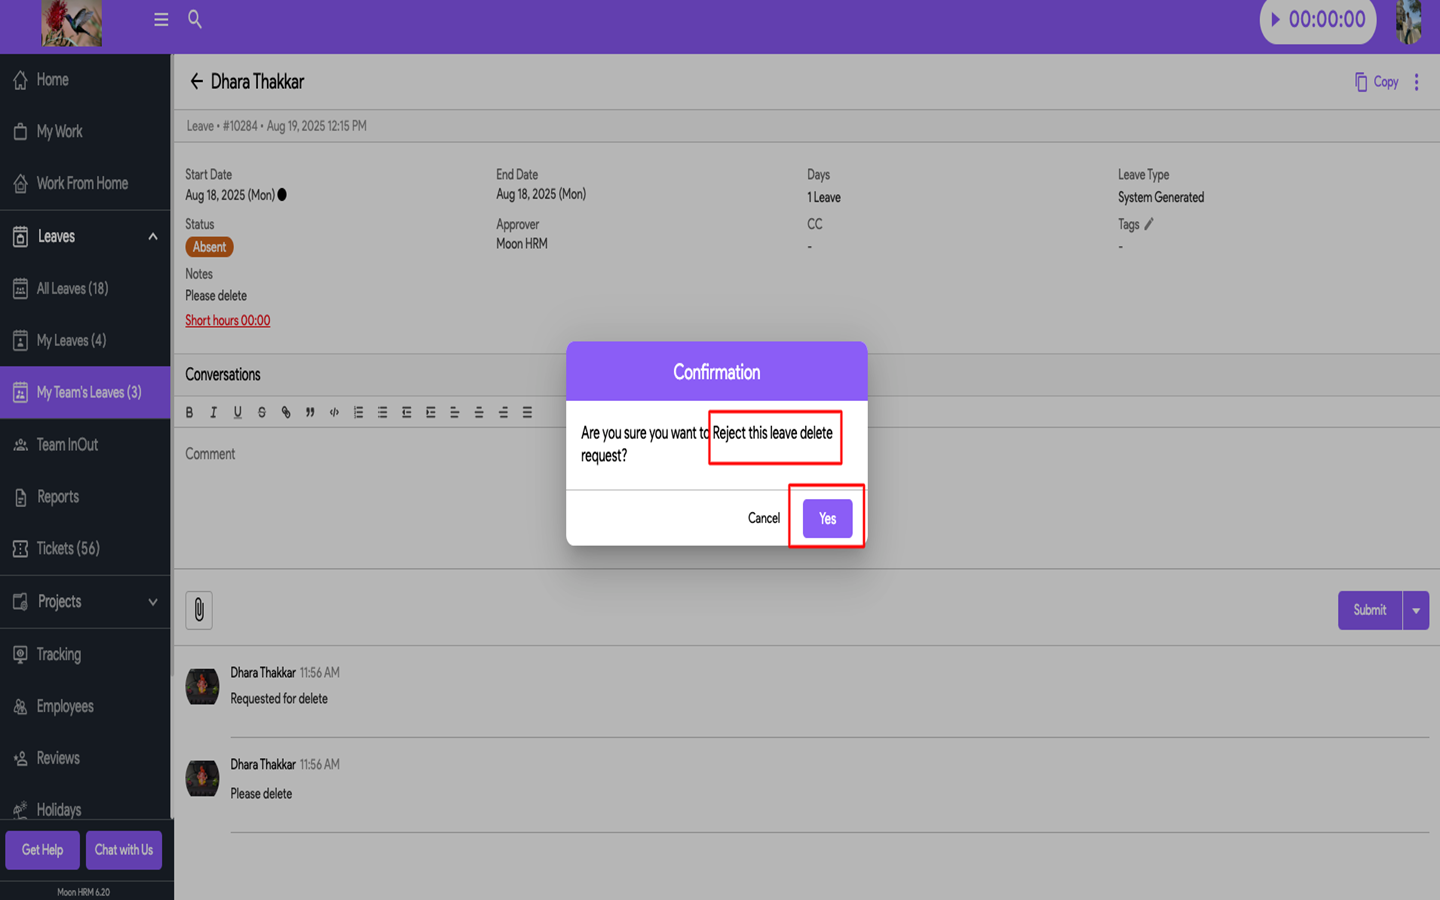1440x900 pixels.
Task: Insert a link using the link icon
Action: pos(286,412)
